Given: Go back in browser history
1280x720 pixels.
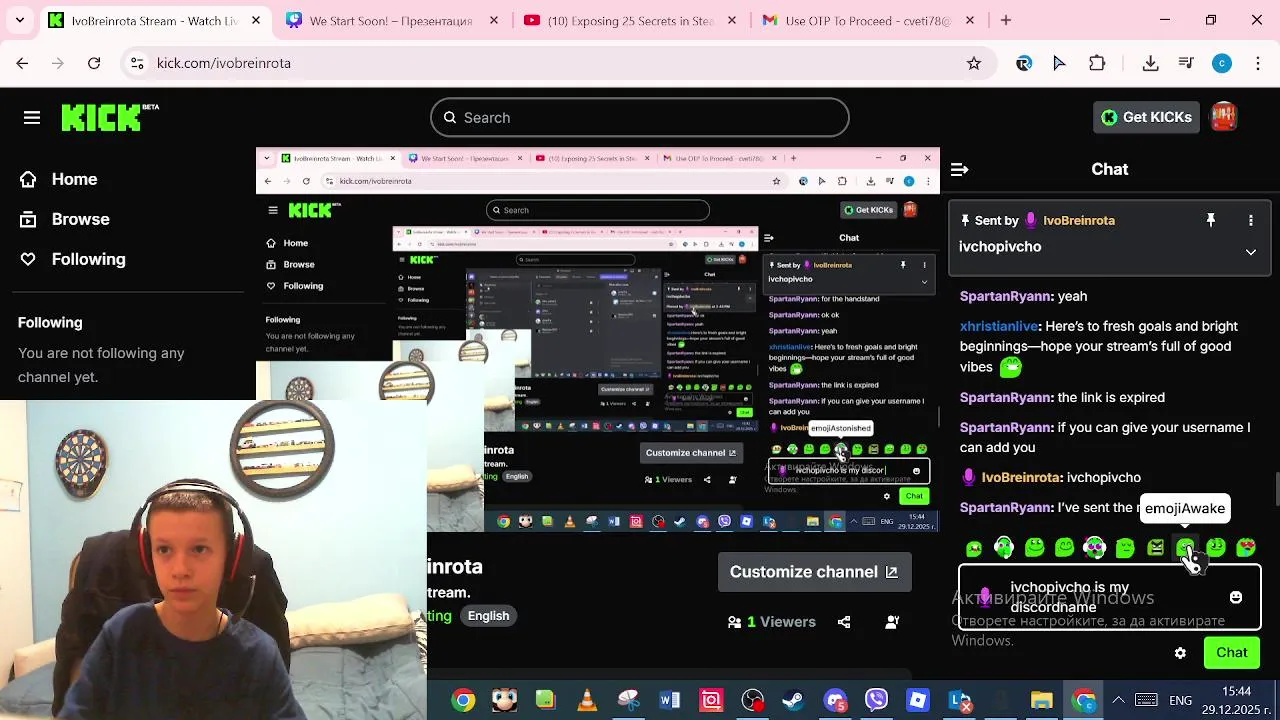Looking at the screenshot, I should [22, 63].
